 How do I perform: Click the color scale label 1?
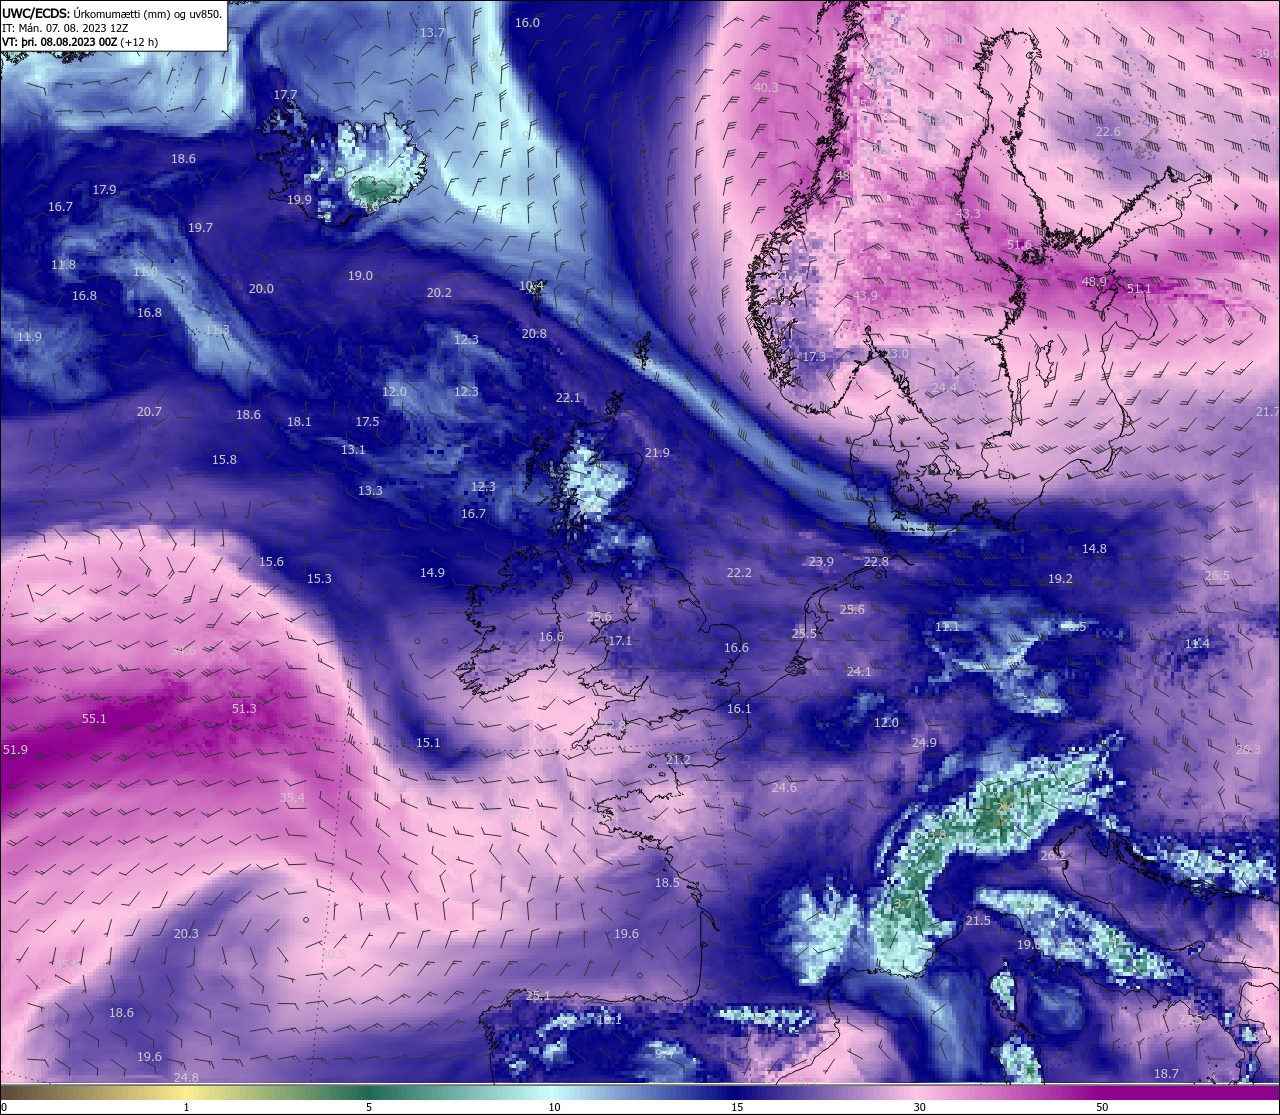[186, 1107]
